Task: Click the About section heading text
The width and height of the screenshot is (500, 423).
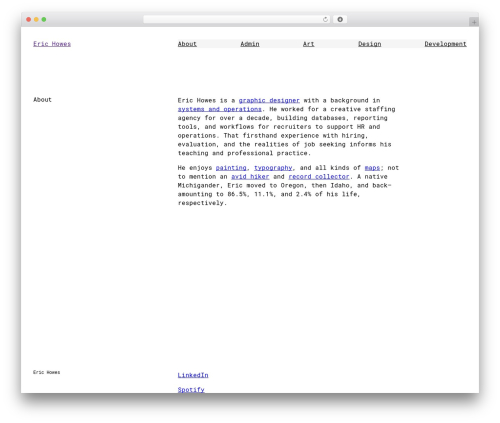Action: [42, 100]
